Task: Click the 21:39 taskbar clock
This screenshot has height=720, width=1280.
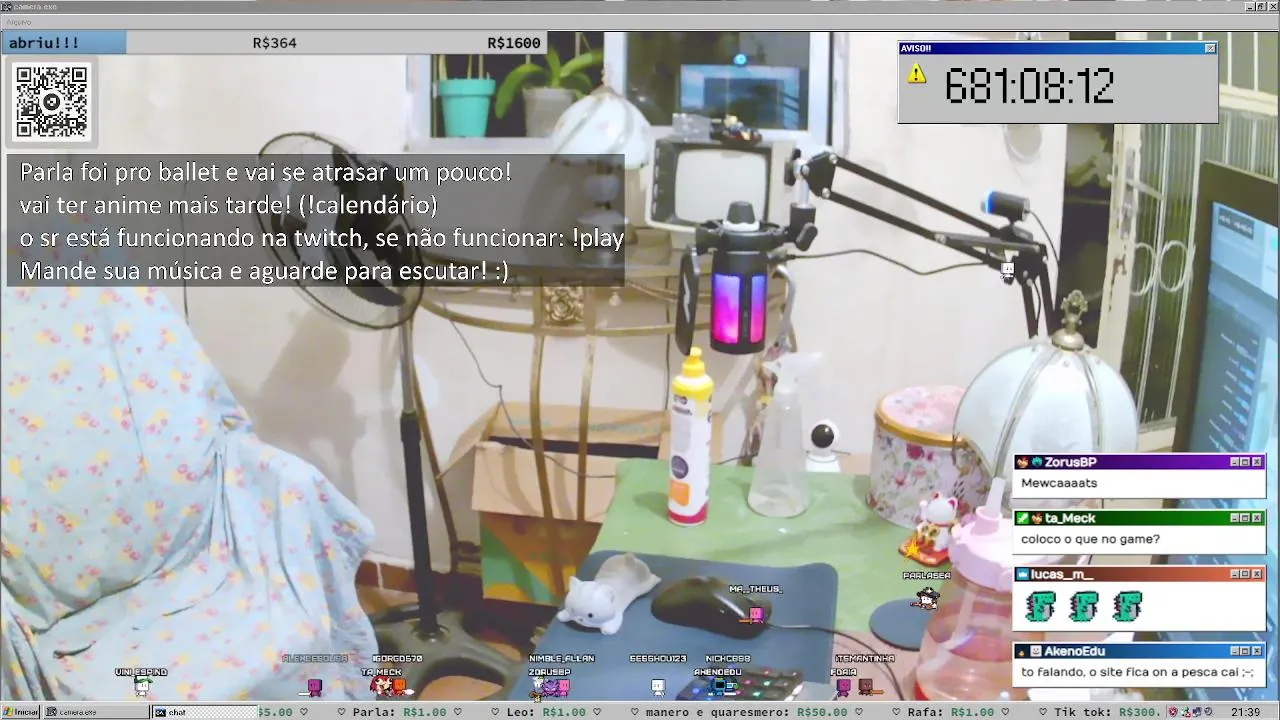Action: [1245, 712]
